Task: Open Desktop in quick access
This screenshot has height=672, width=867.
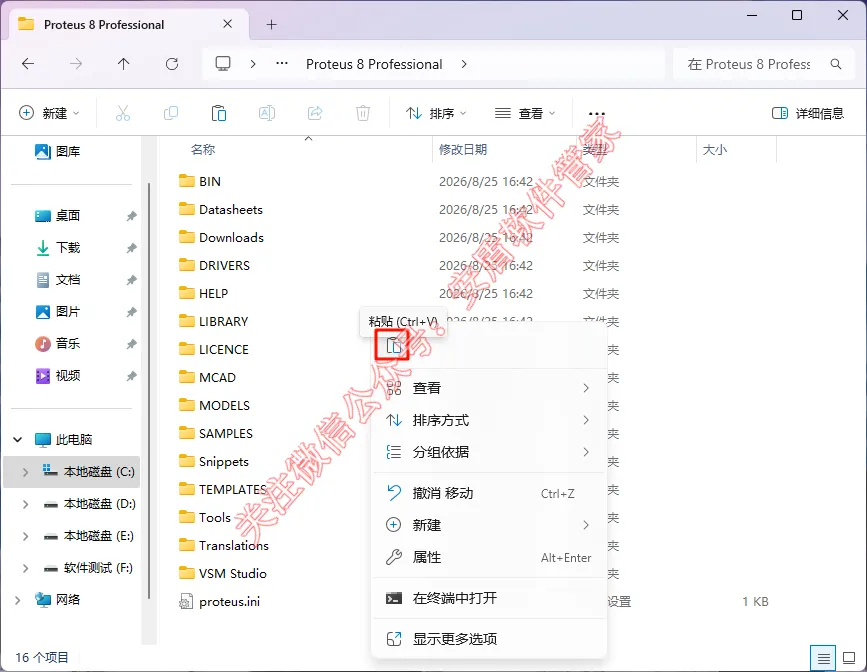Action: (58, 216)
